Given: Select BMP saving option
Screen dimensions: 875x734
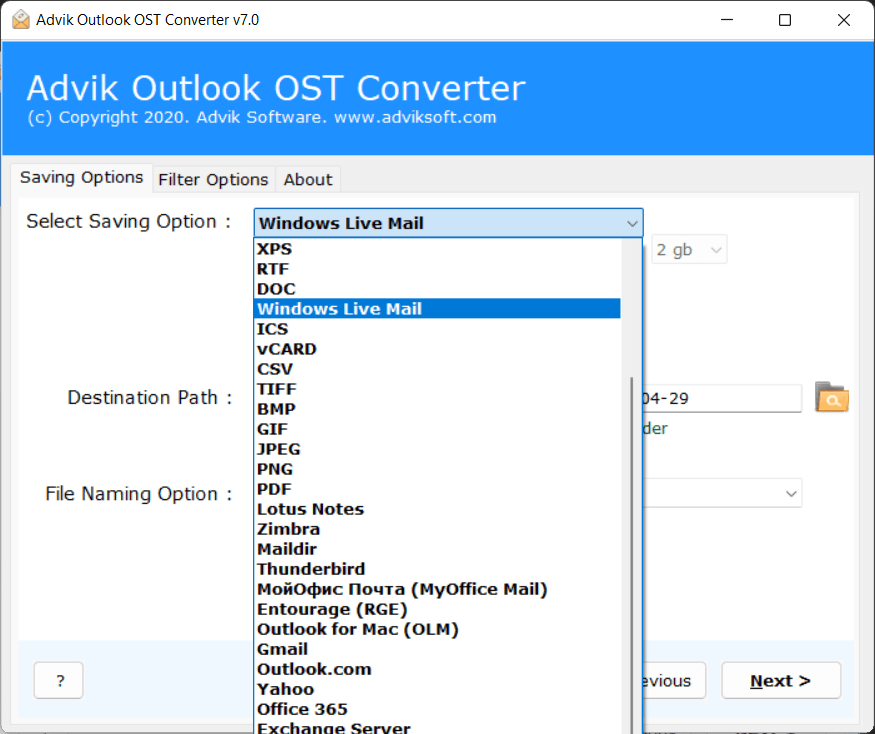Looking at the screenshot, I should (437, 409).
